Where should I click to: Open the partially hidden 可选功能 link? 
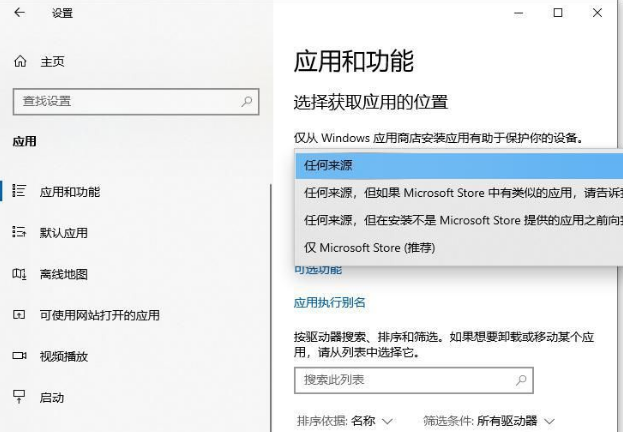pyautogui.click(x=318, y=270)
